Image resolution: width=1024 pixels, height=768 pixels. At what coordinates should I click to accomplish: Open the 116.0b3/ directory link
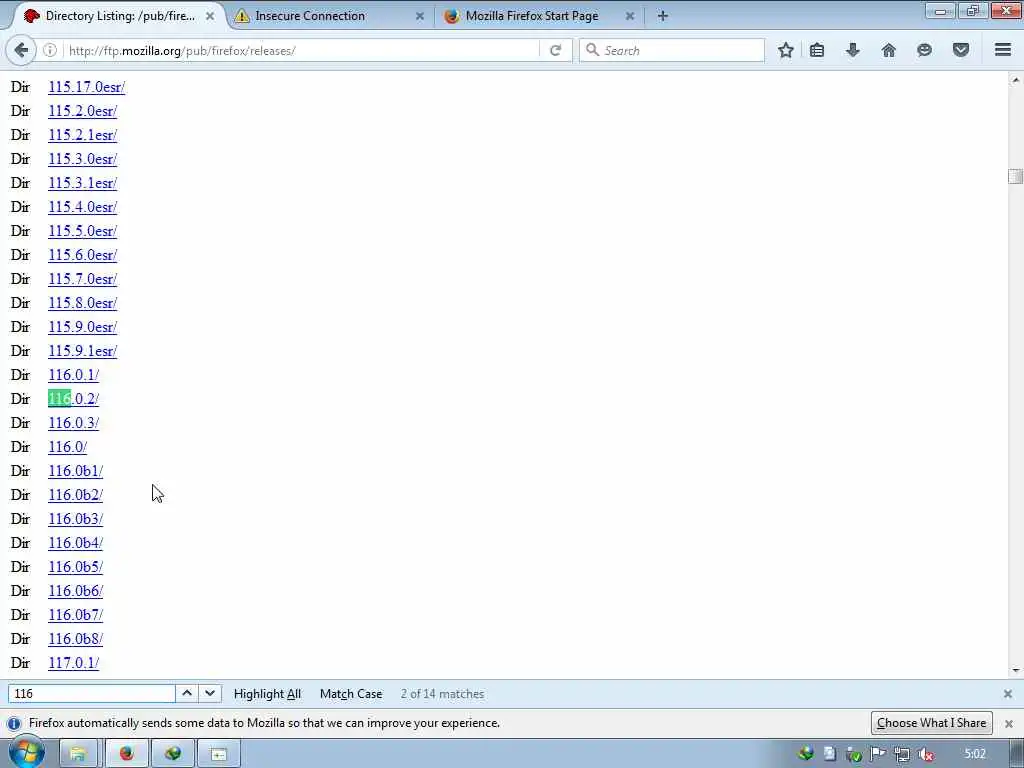pos(75,519)
